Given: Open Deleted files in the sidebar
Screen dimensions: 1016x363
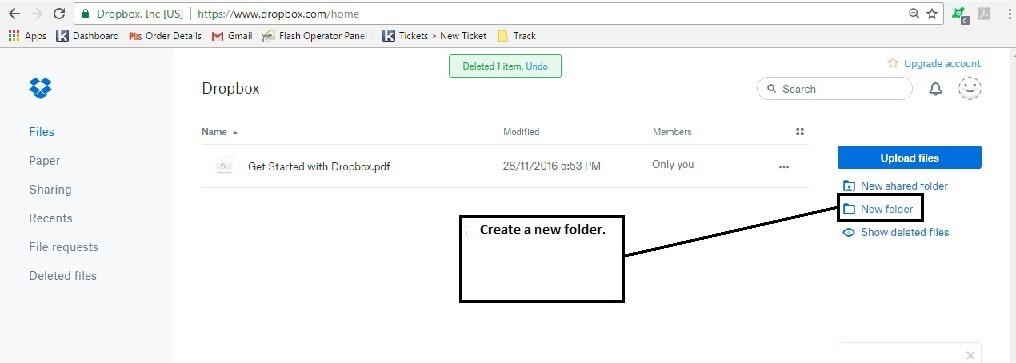Looking at the screenshot, I should pos(62,276).
